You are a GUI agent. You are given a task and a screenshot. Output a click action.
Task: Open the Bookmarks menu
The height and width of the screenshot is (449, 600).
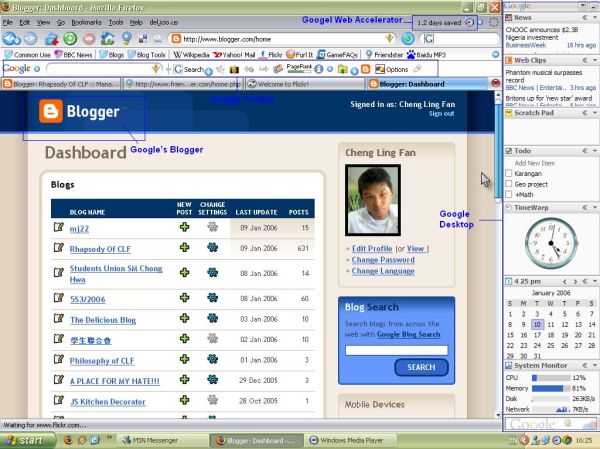pos(86,21)
